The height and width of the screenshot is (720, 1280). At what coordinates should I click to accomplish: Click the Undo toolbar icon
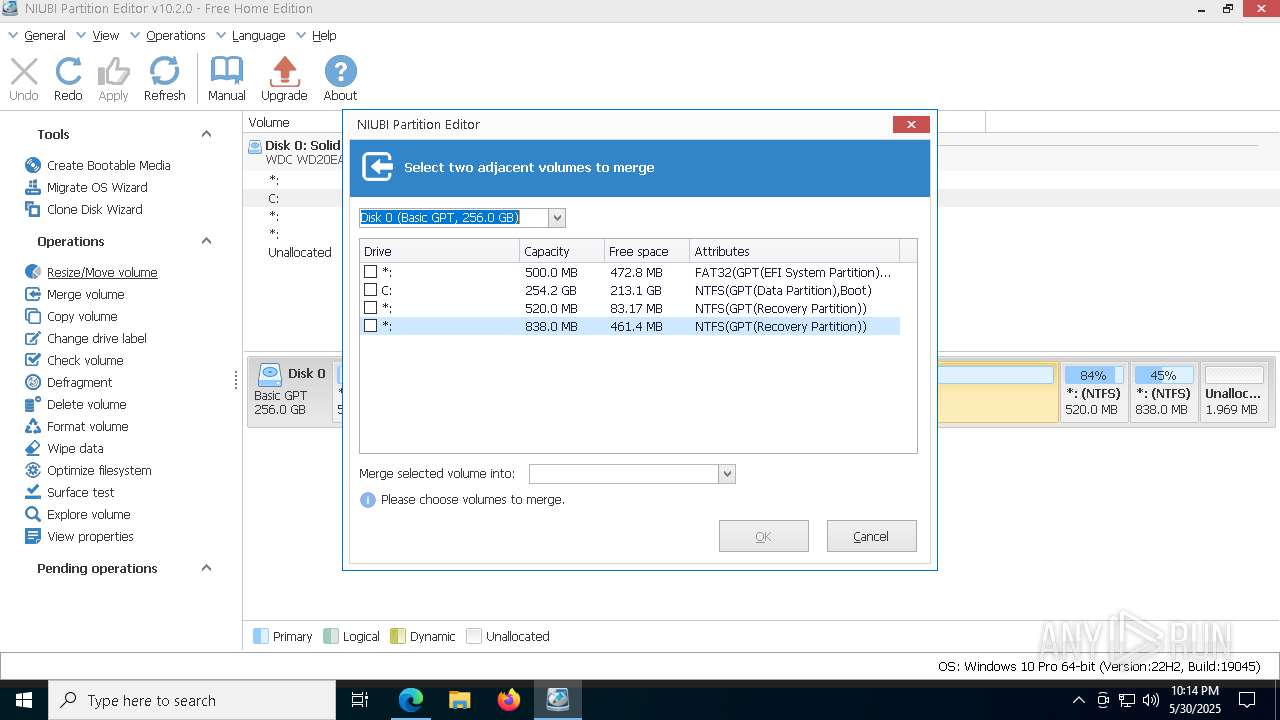pyautogui.click(x=24, y=72)
